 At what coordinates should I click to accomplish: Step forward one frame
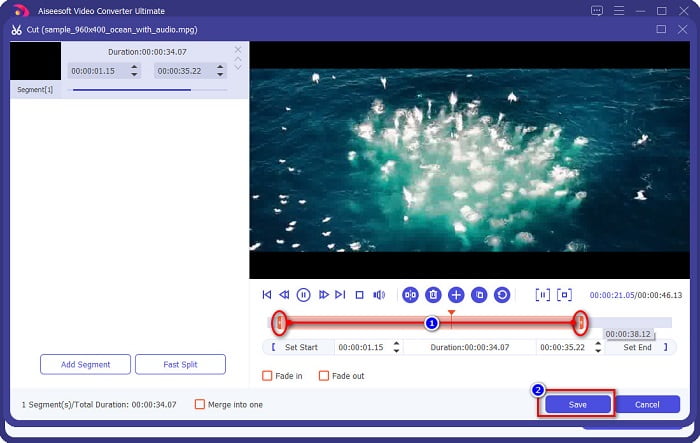click(323, 295)
